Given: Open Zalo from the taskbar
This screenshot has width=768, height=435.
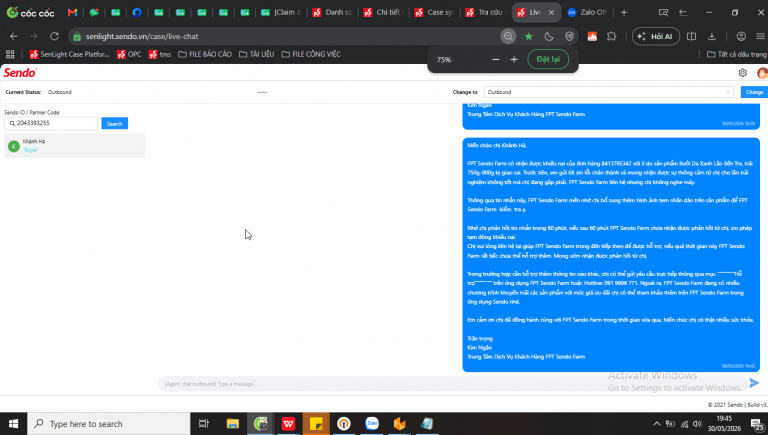Looking at the screenshot, I should click(x=372, y=424).
